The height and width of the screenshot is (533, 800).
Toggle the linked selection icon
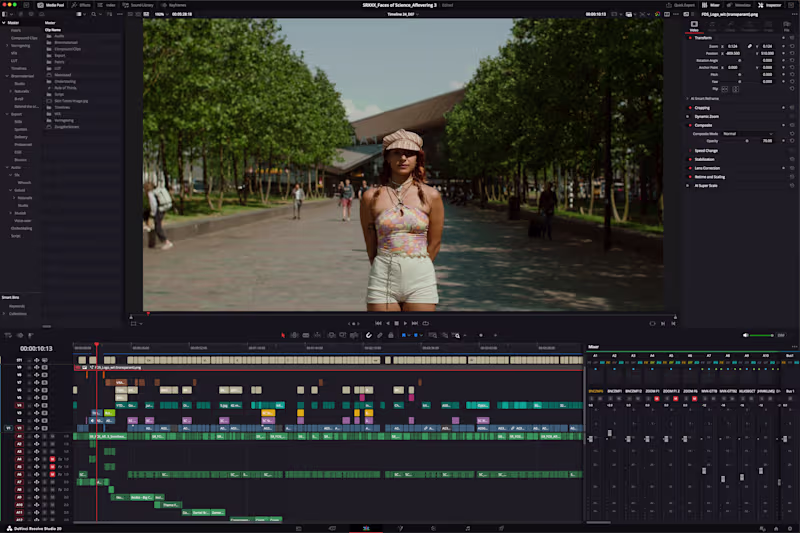(x=380, y=336)
